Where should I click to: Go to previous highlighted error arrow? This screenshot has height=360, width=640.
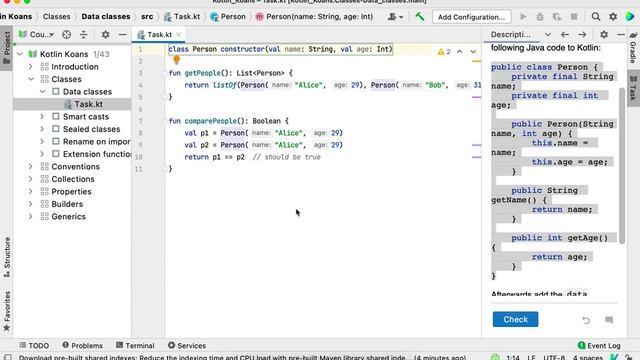460,52
